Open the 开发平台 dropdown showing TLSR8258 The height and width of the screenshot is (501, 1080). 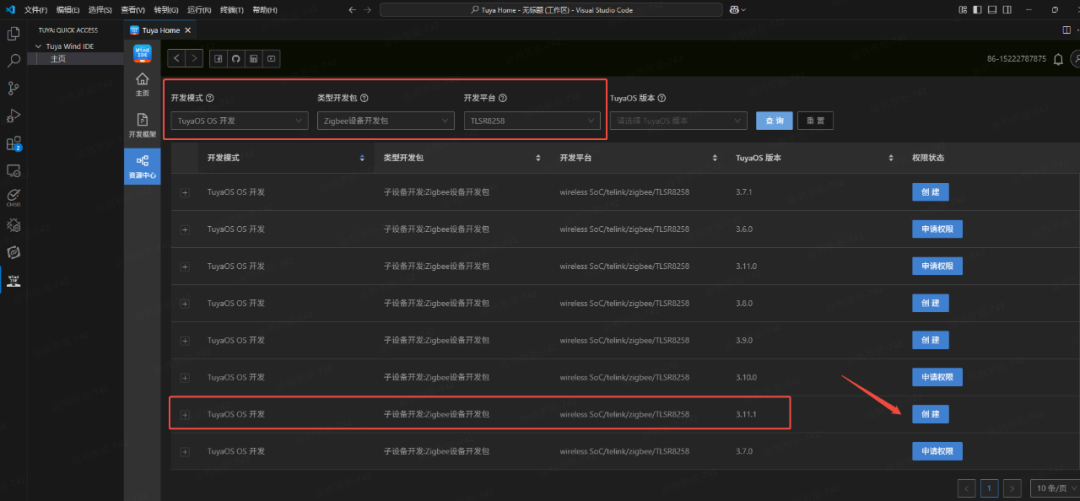(532, 121)
